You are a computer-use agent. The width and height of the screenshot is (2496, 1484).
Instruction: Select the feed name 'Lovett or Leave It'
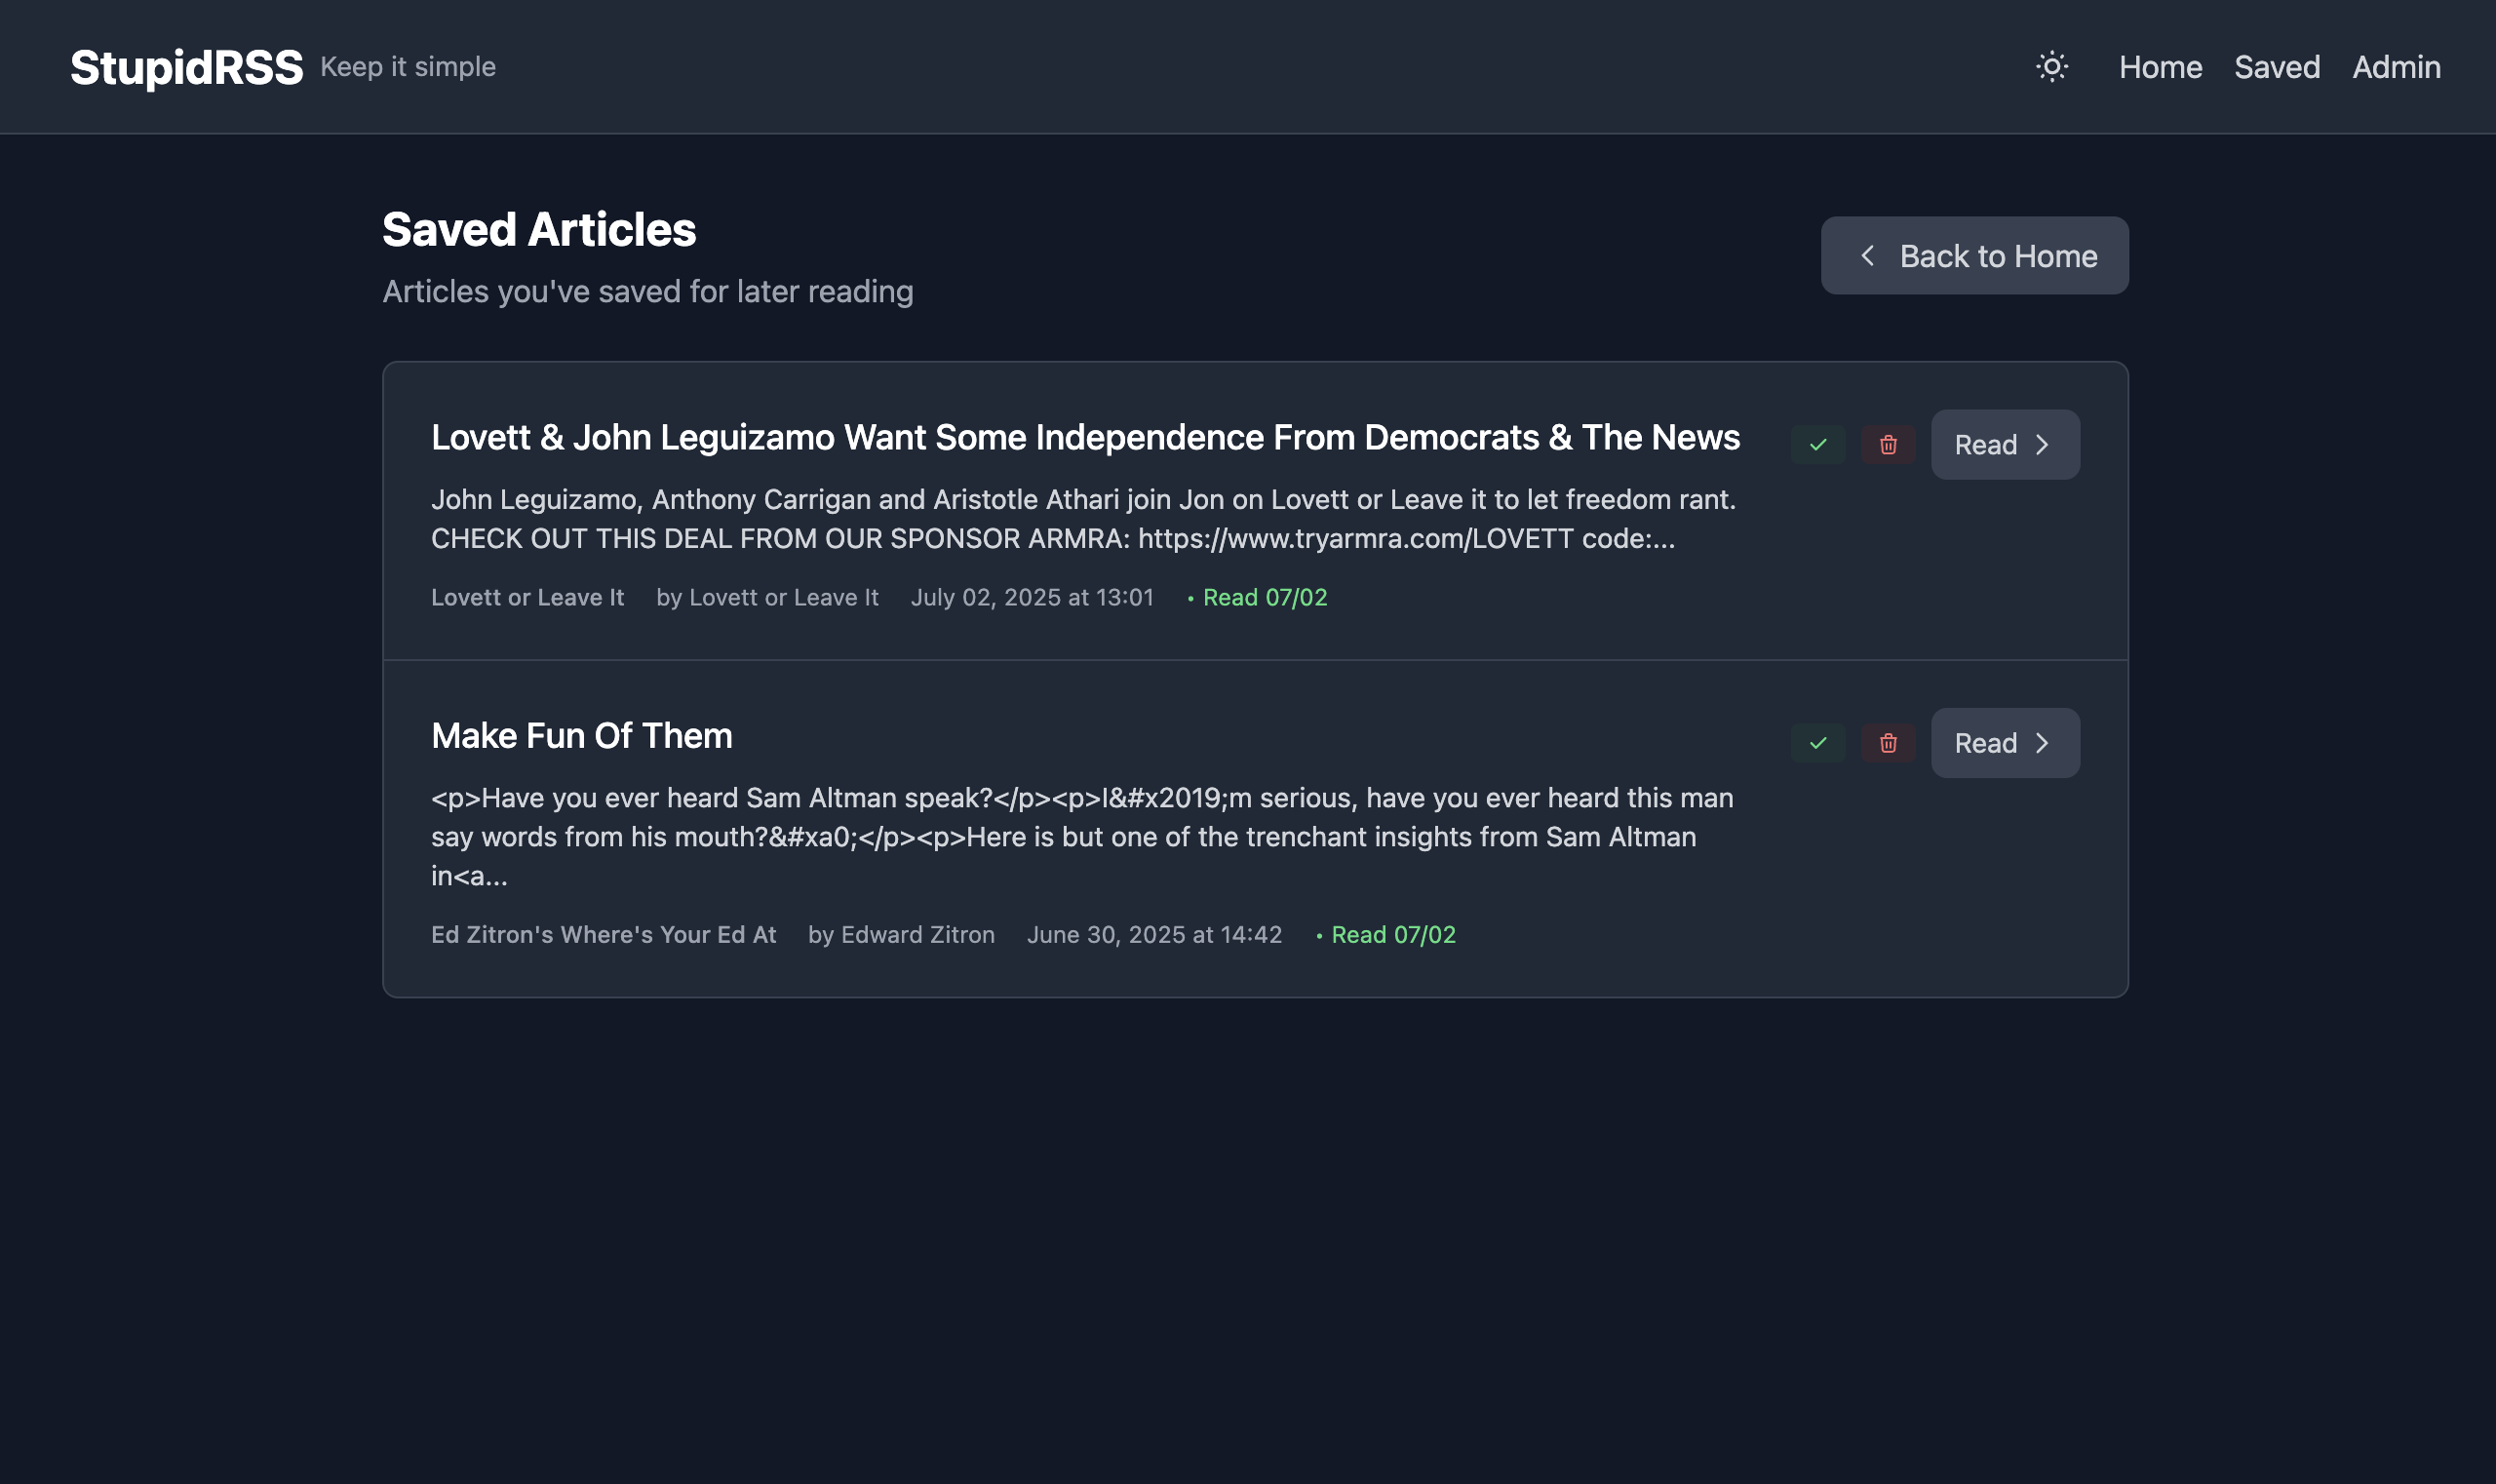527,598
